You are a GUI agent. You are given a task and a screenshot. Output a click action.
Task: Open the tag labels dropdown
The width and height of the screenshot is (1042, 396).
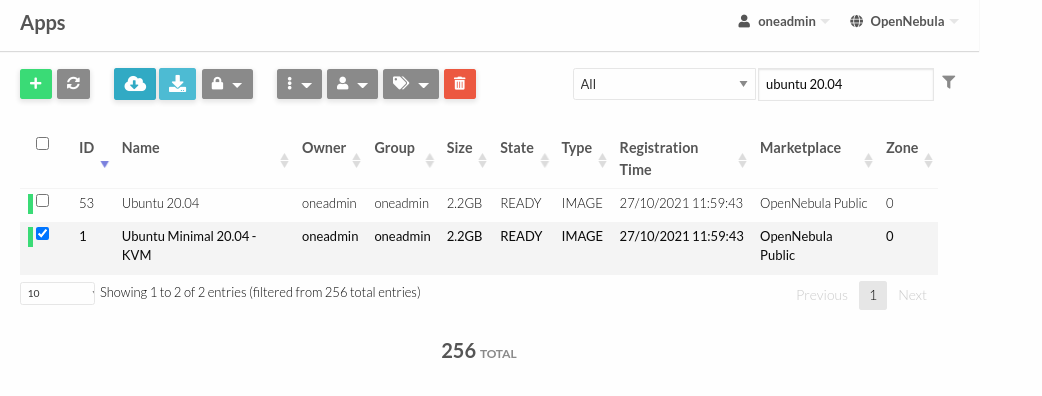pyautogui.click(x=411, y=84)
